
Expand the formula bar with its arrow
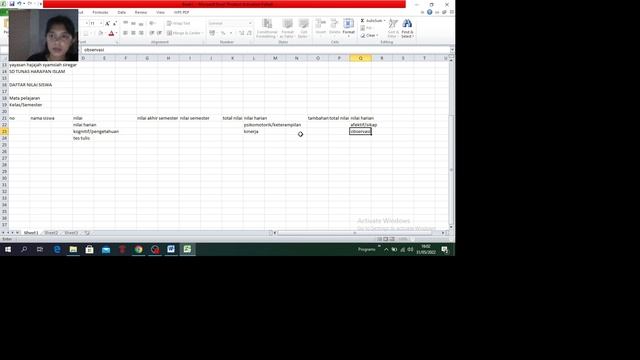pyautogui.click(x=452, y=50)
